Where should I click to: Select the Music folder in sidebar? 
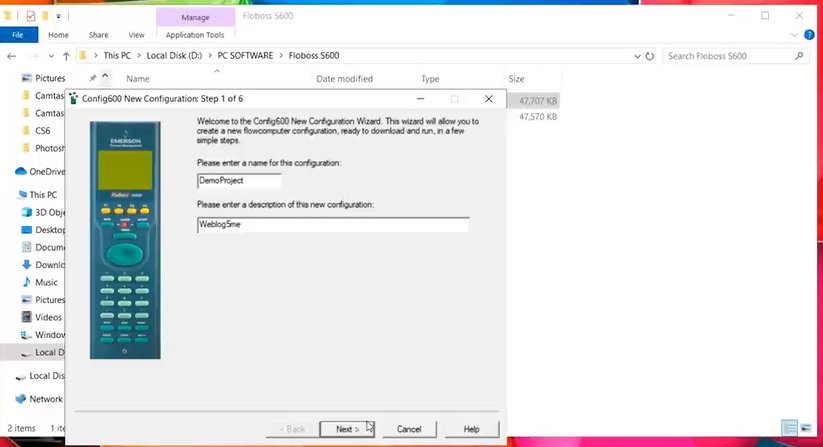point(49,283)
